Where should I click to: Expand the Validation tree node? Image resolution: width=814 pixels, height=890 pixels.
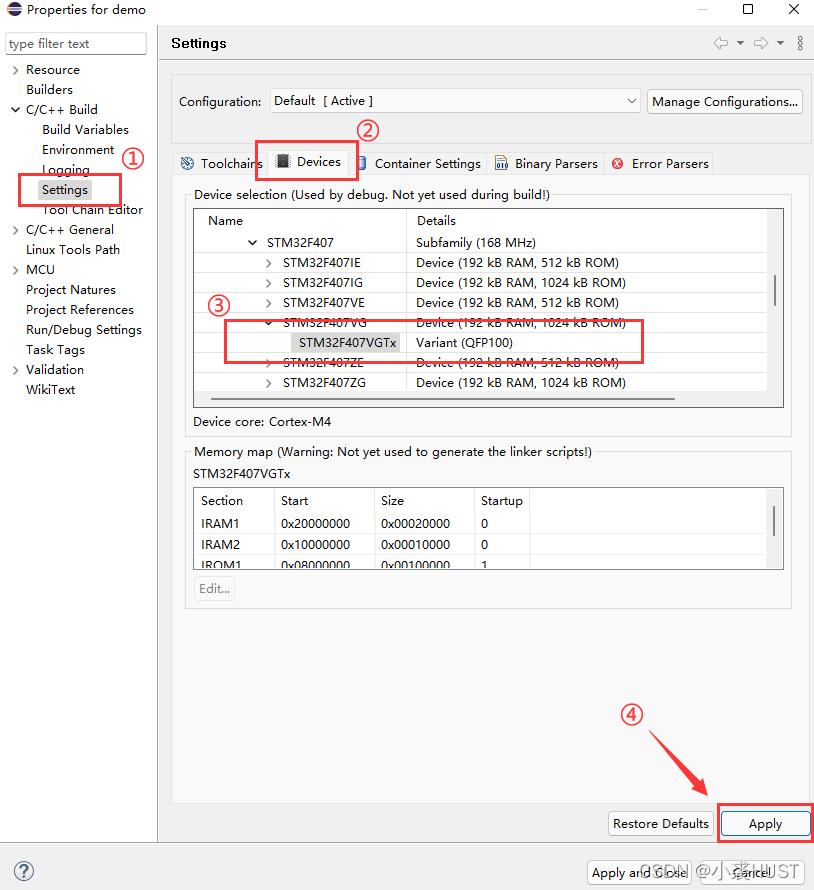tap(15, 370)
